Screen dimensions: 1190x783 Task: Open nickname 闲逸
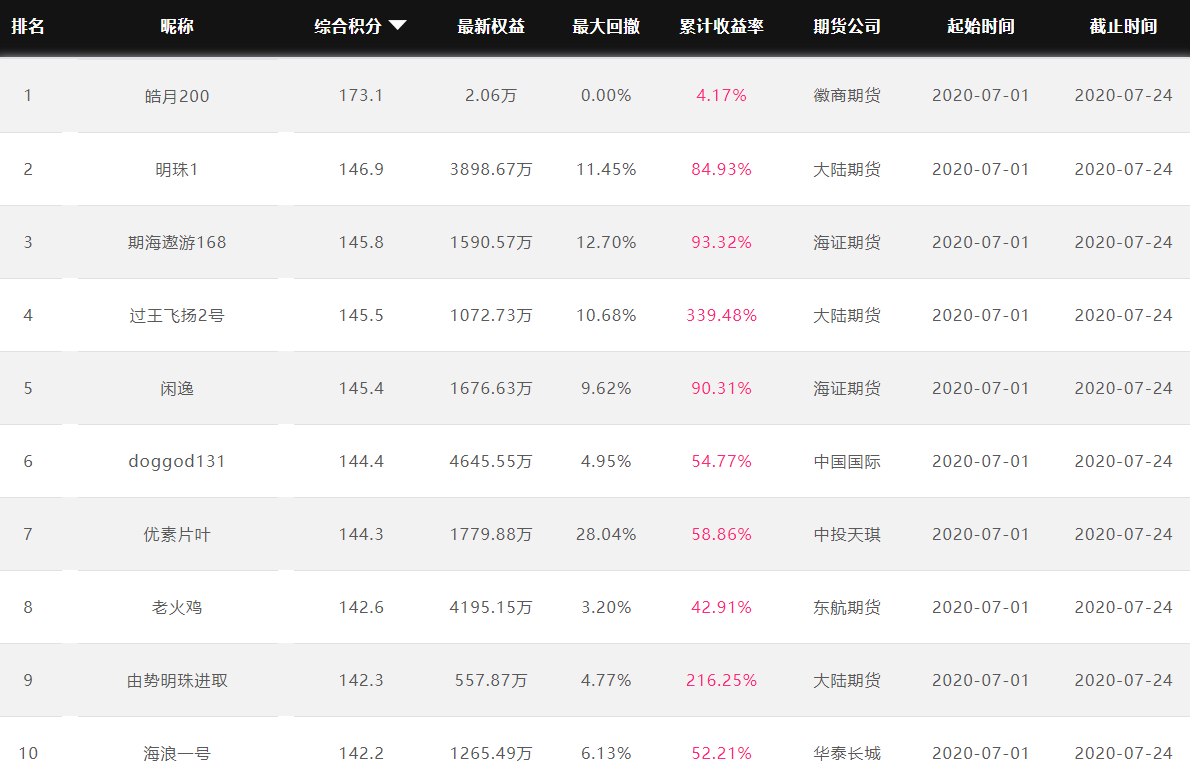177,388
